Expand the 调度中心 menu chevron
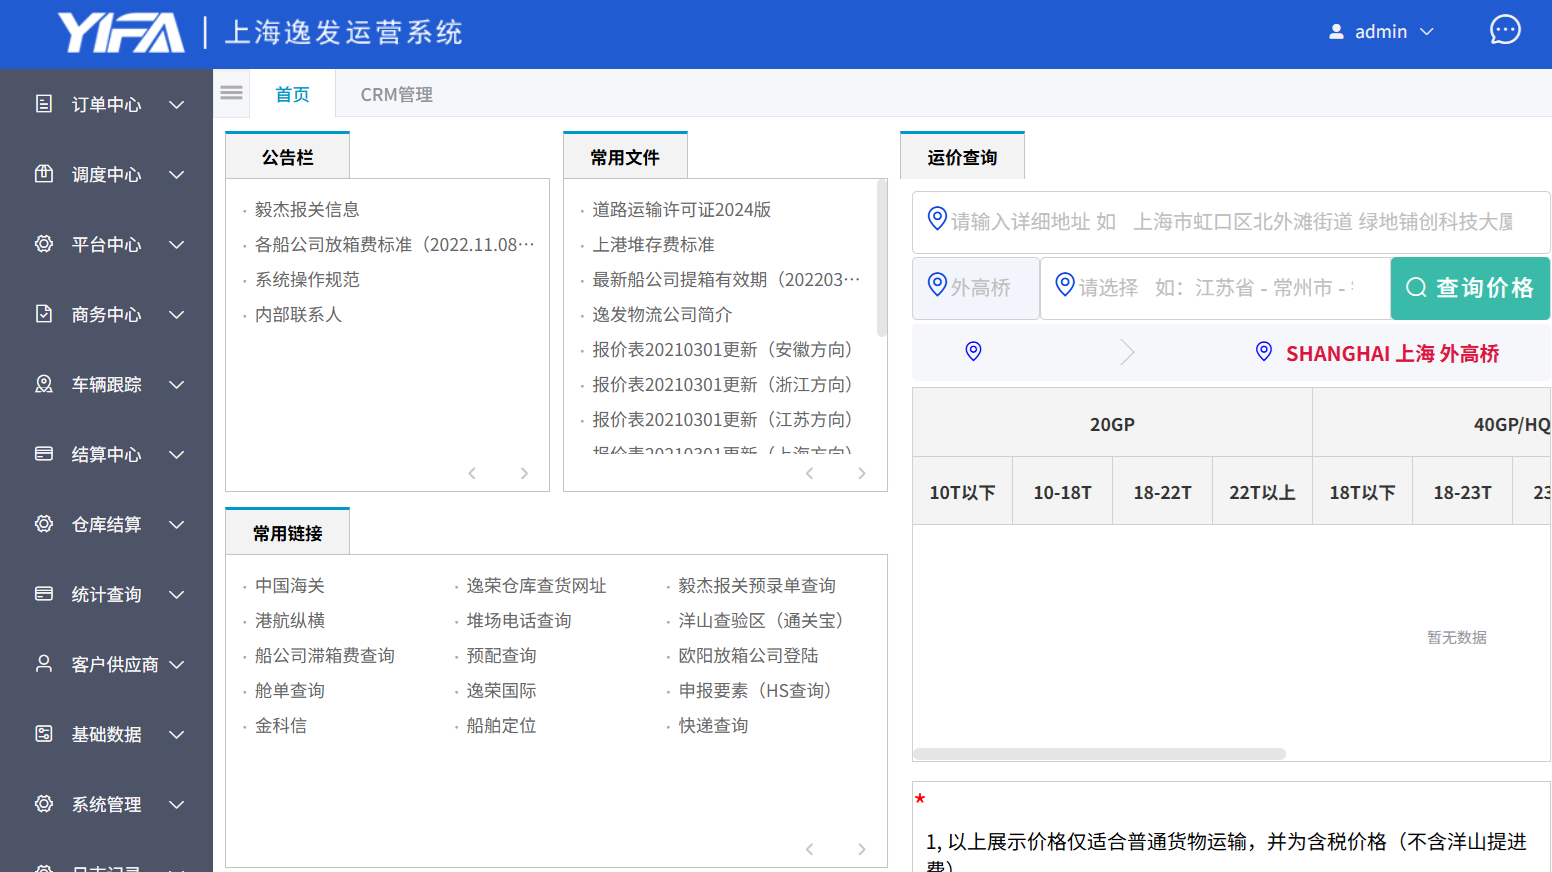This screenshot has height=872, width=1552. [177, 174]
